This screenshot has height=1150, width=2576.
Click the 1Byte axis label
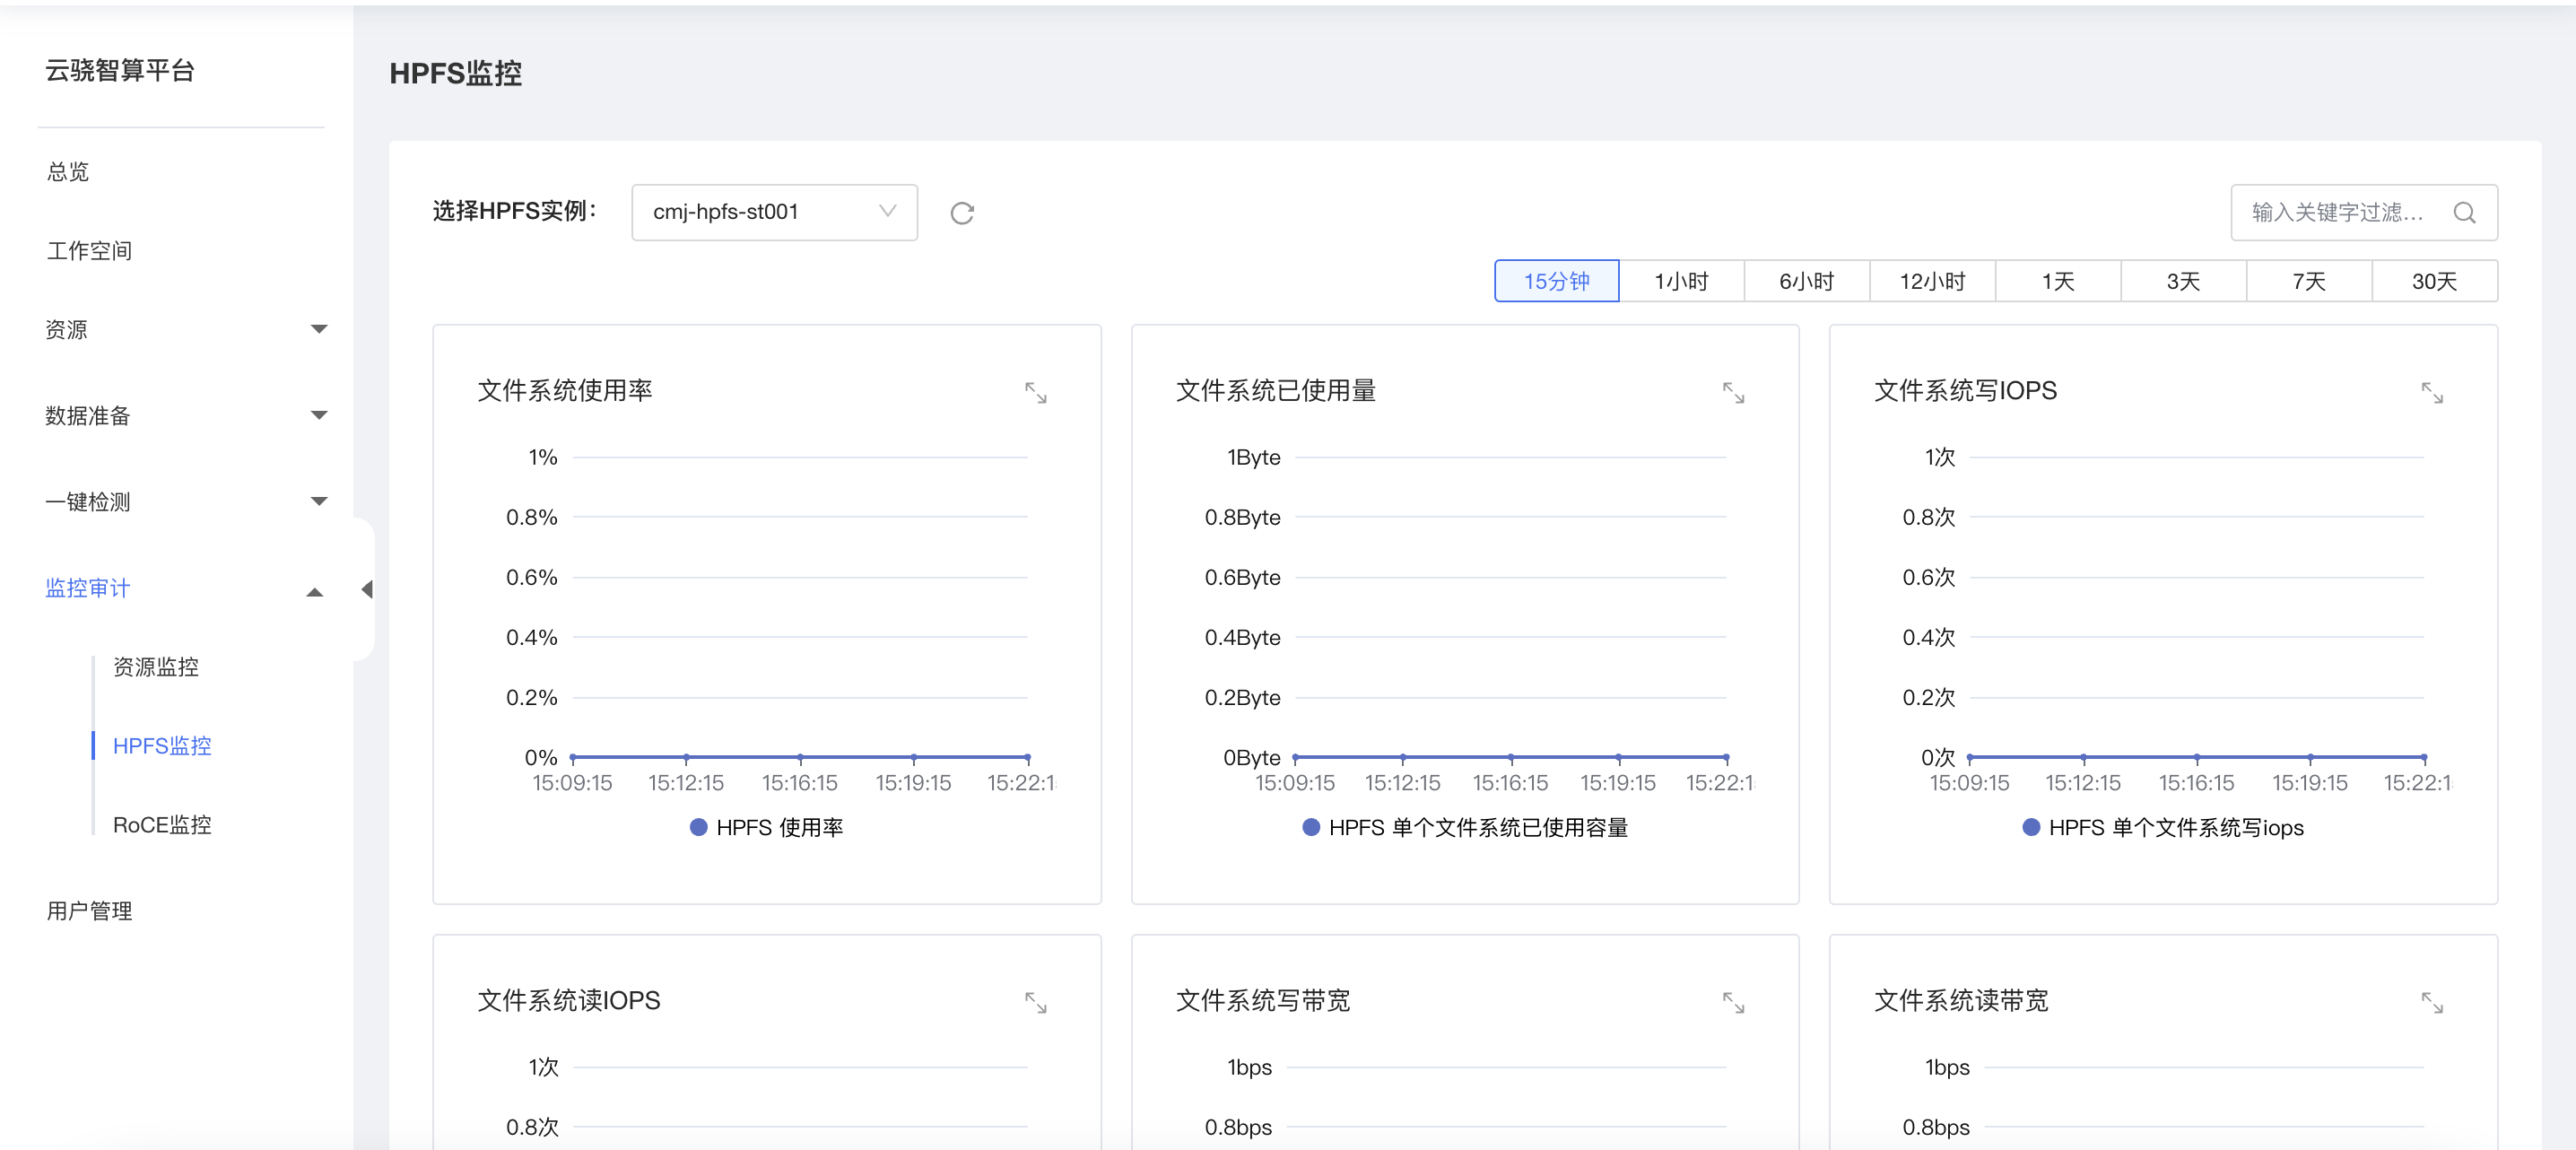click(1253, 457)
